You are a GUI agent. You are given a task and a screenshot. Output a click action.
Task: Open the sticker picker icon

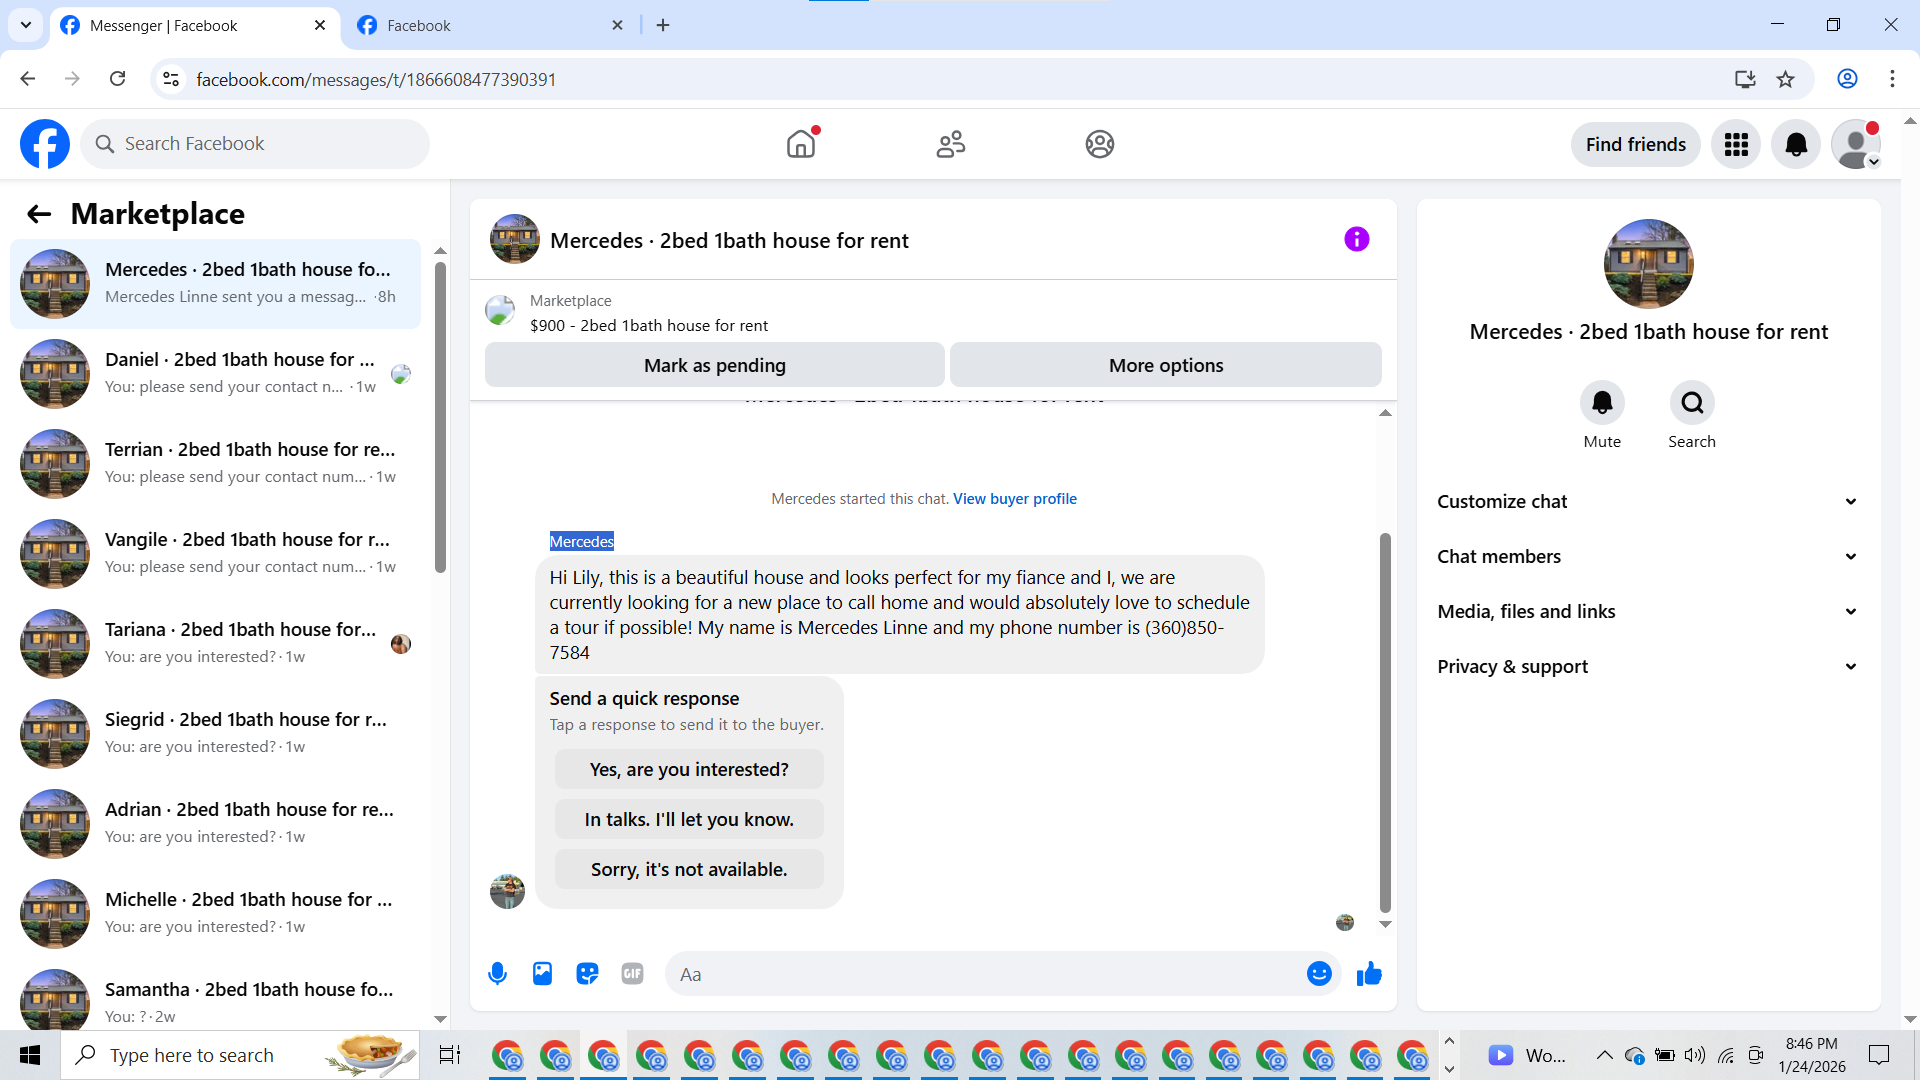pyautogui.click(x=587, y=974)
